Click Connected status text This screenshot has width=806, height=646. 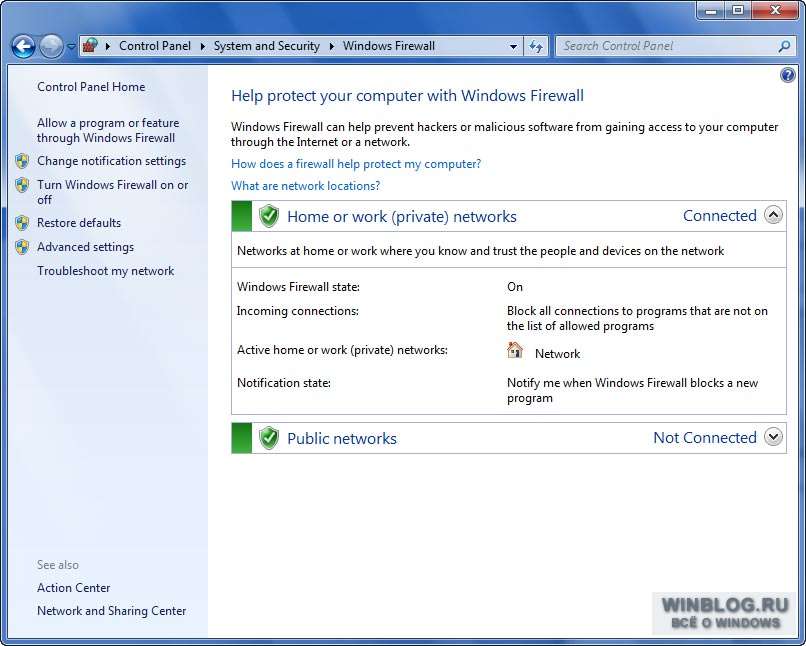point(720,215)
